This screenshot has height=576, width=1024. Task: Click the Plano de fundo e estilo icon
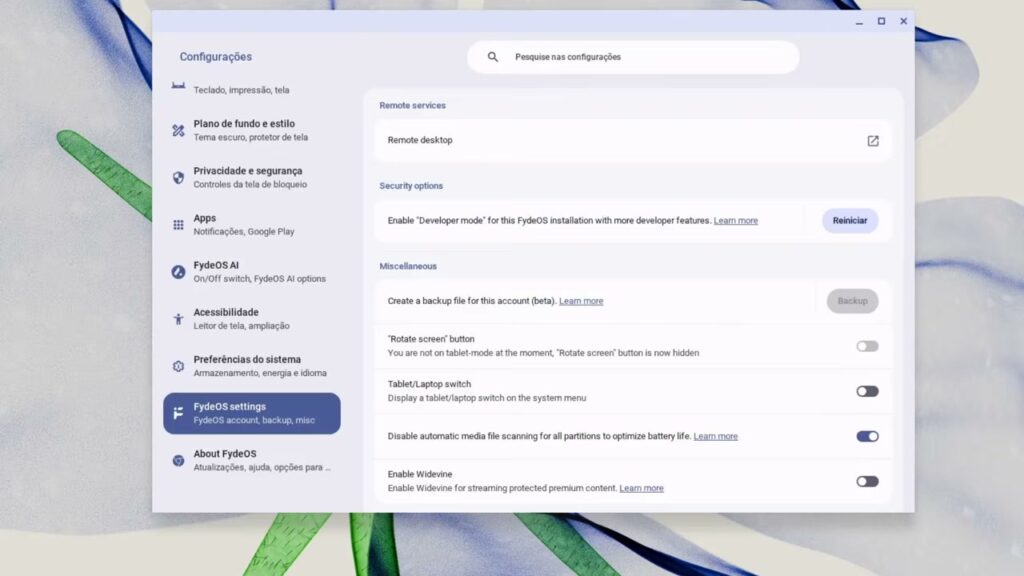coord(178,131)
